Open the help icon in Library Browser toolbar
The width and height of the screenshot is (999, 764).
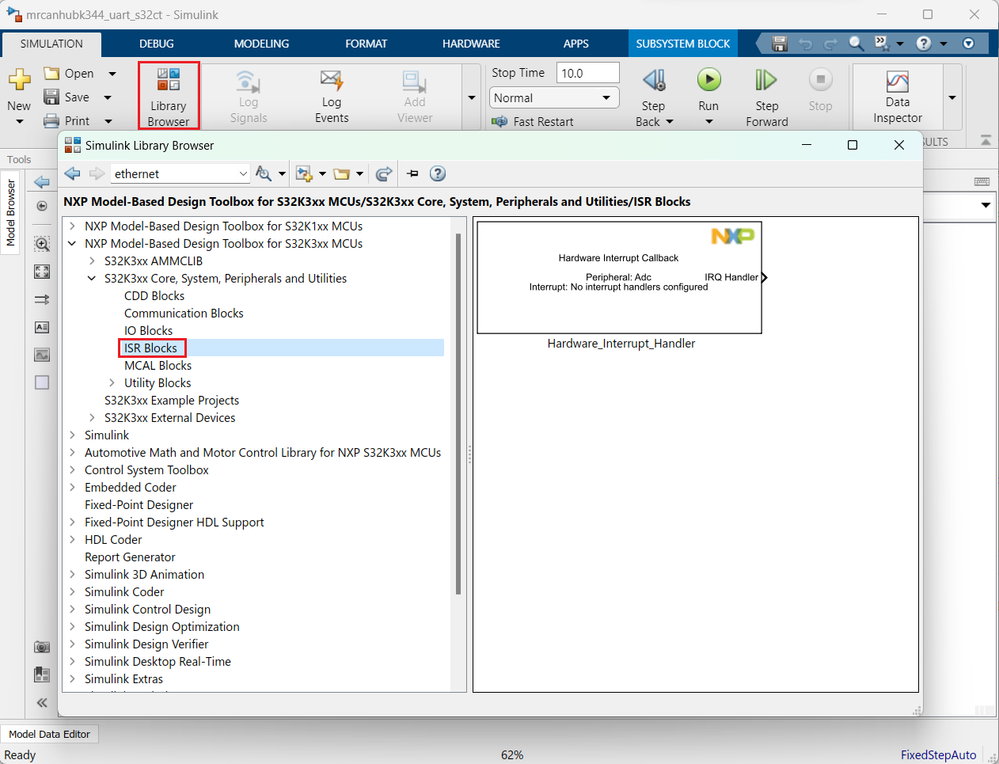438,173
